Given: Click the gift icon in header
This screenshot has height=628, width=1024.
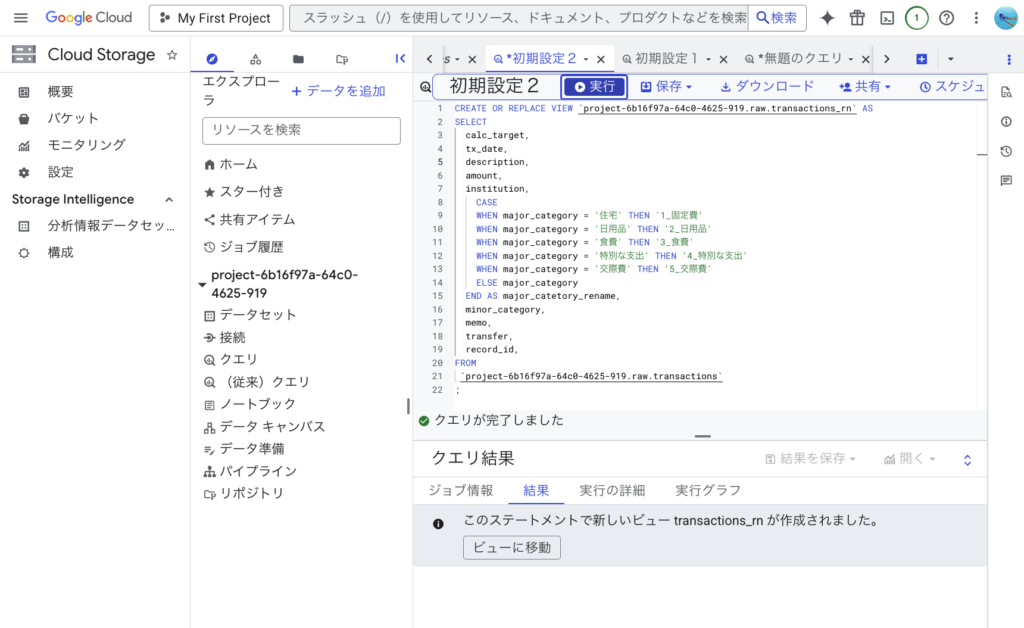Looking at the screenshot, I should click(857, 18).
